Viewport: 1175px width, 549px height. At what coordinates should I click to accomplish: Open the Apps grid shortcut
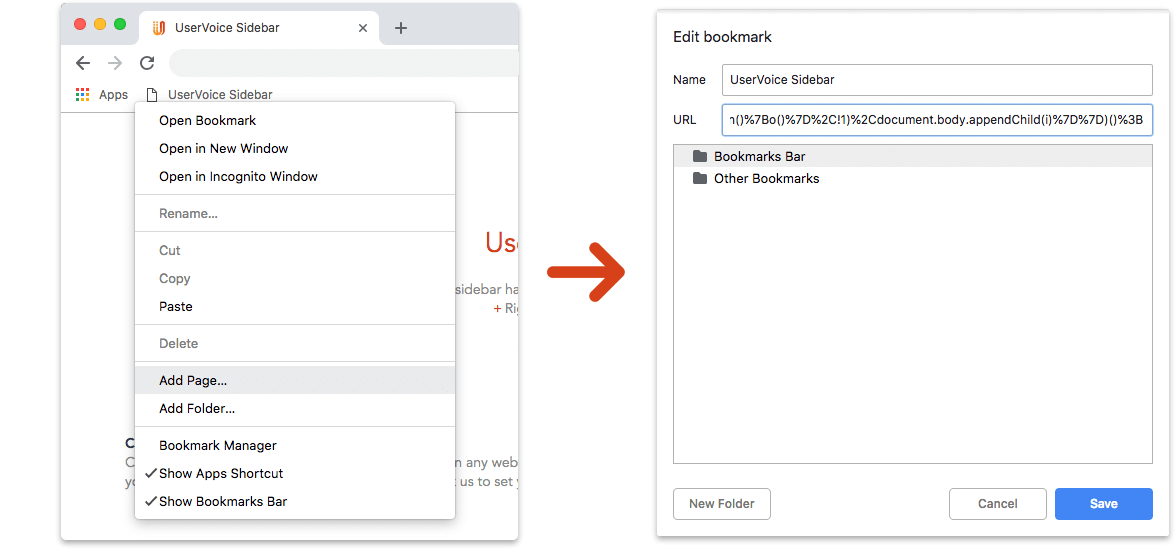[x=83, y=95]
